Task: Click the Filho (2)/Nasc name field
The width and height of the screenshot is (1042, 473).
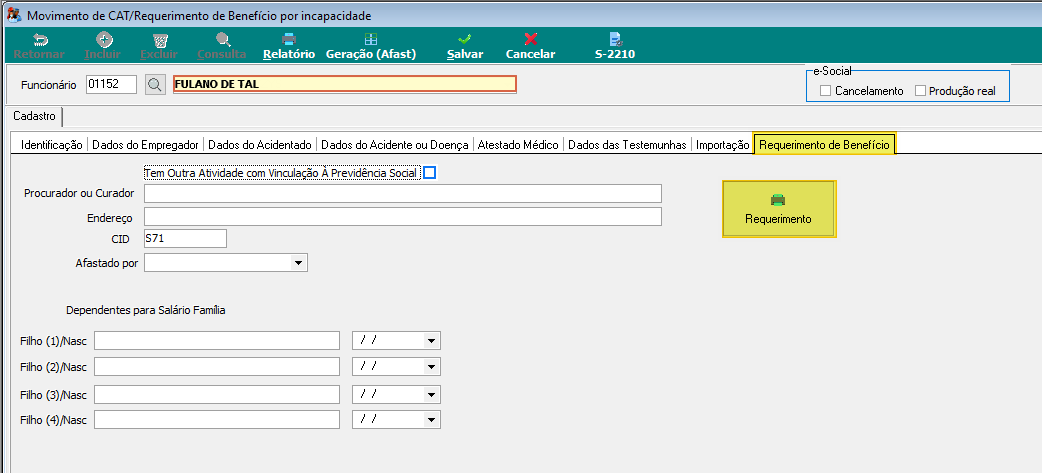Action: coord(217,367)
